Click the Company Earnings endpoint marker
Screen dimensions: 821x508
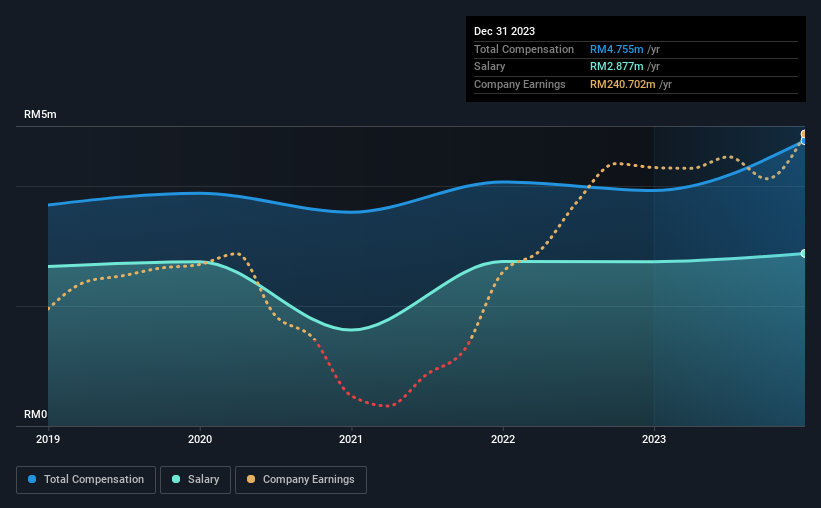point(804,134)
